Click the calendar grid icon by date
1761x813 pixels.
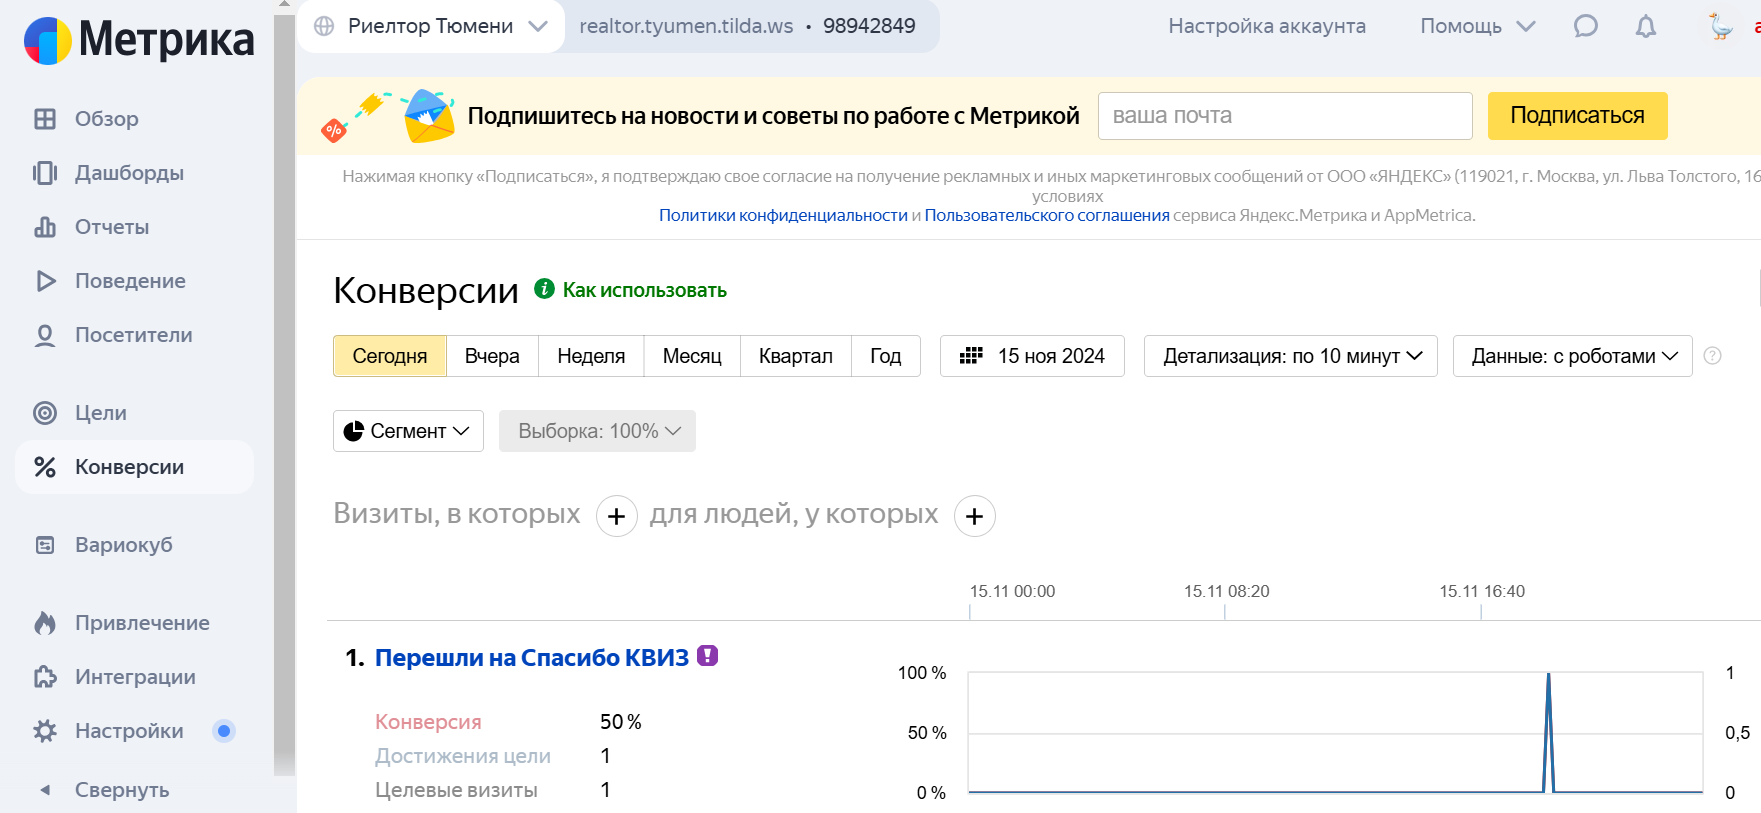click(x=971, y=356)
